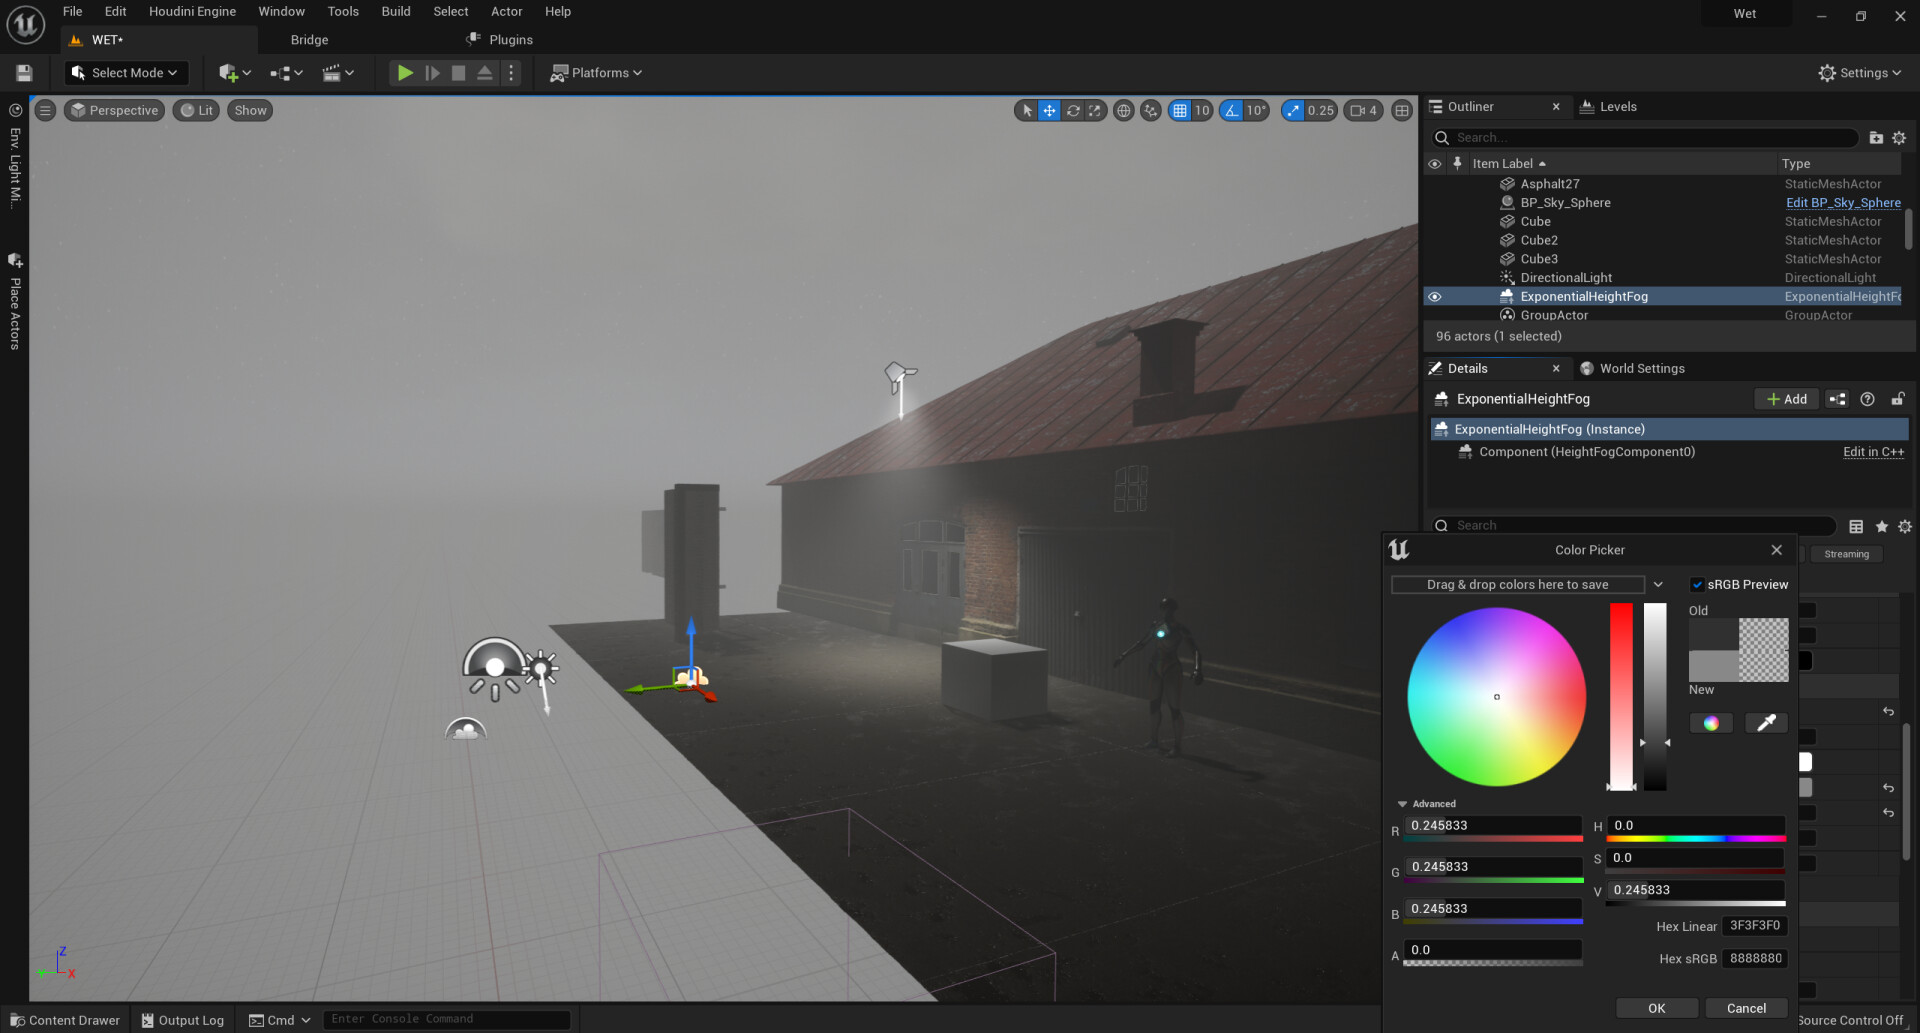1920x1033 pixels.
Task: Select the Move tool in viewport toolbar
Action: tap(1048, 110)
